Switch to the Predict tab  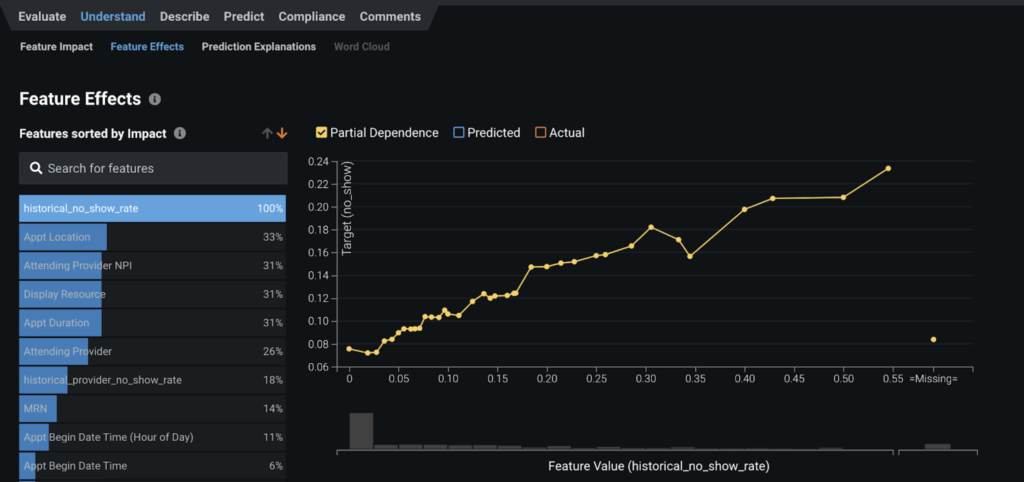244,16
